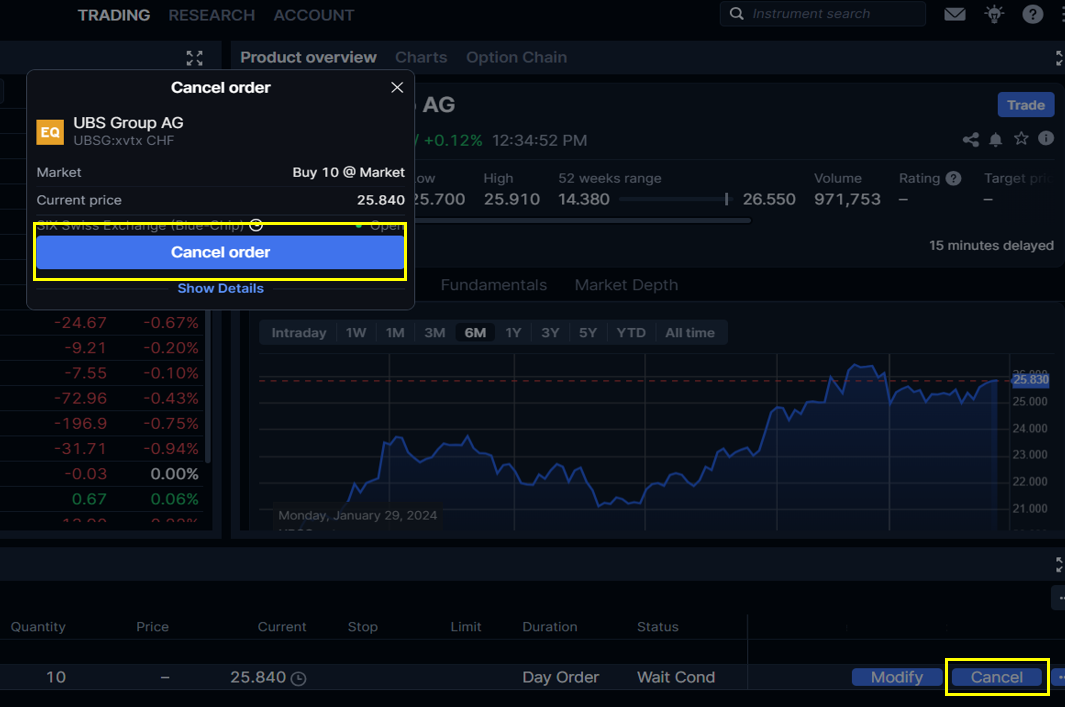Select the Intraday chart range
The image size is (1065, 707).
299,333
